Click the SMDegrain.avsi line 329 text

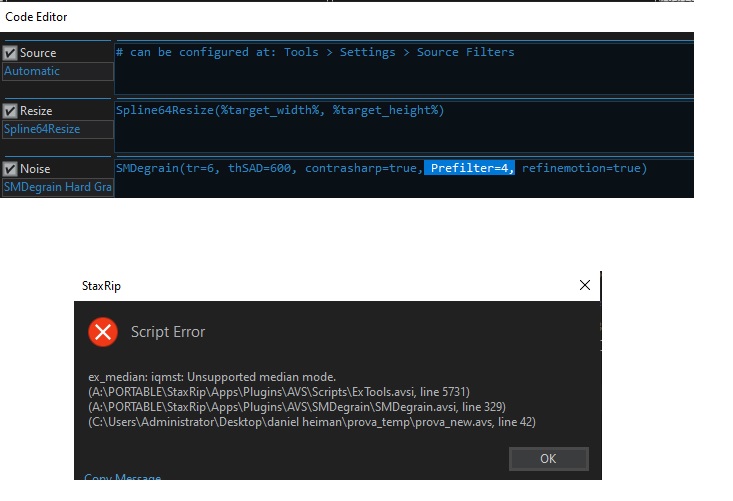pos(297,407)
